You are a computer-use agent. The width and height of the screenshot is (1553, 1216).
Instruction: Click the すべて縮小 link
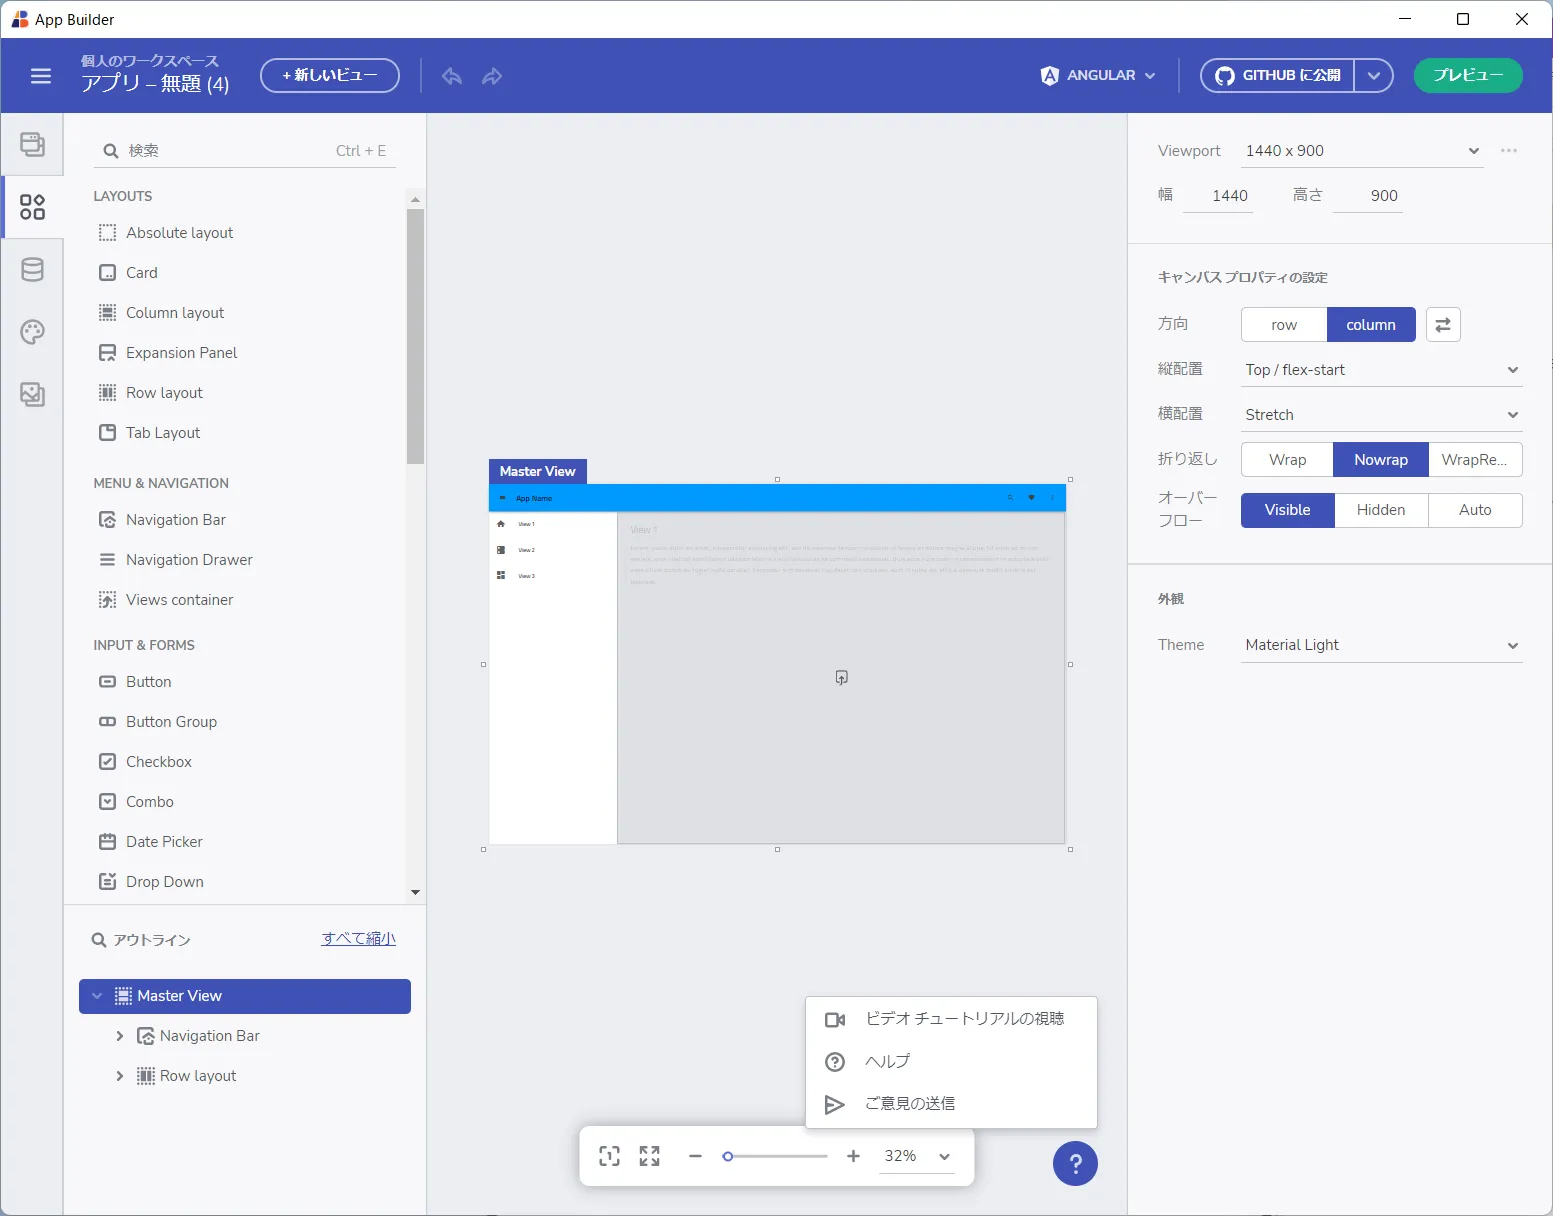(x=358, y=939)
